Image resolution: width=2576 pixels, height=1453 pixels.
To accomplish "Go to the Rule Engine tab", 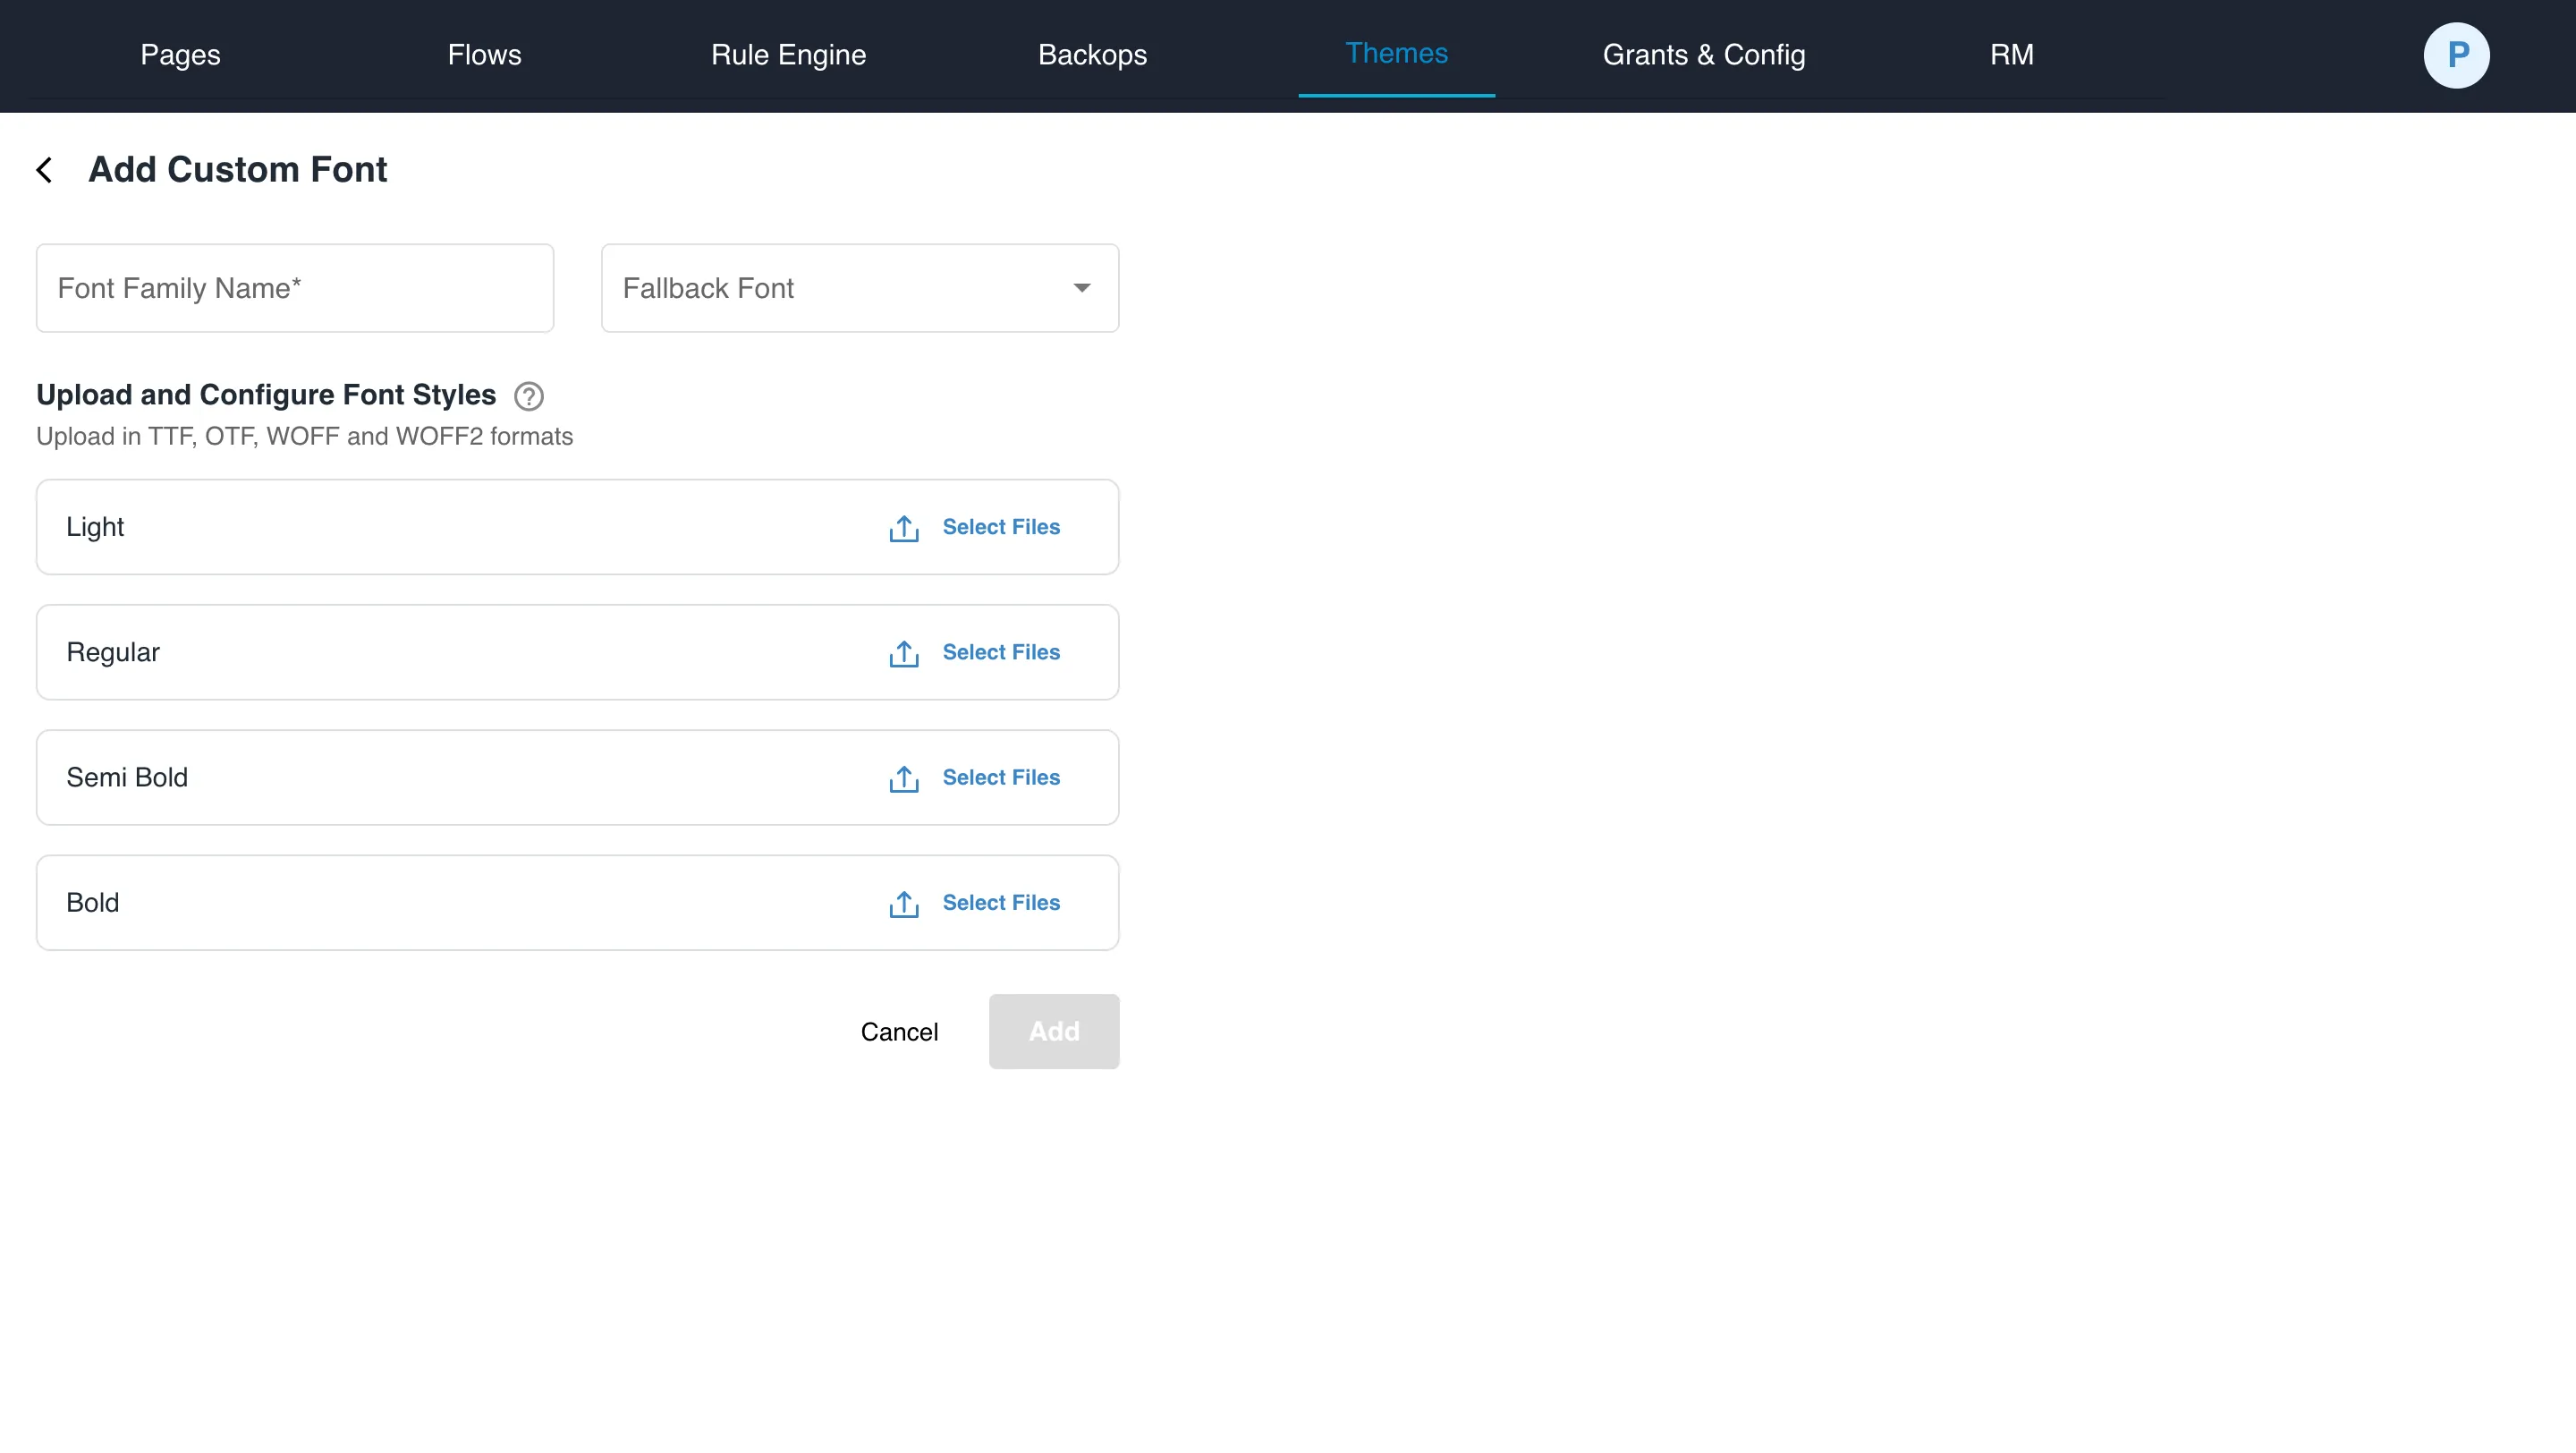I will 789,55.
